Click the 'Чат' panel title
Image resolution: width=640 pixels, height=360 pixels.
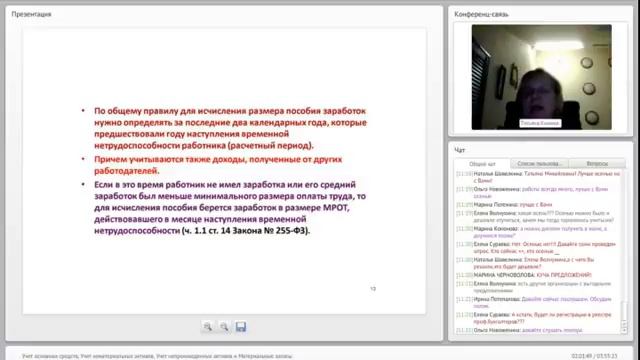pyautogui.click(x=460, y=150)
